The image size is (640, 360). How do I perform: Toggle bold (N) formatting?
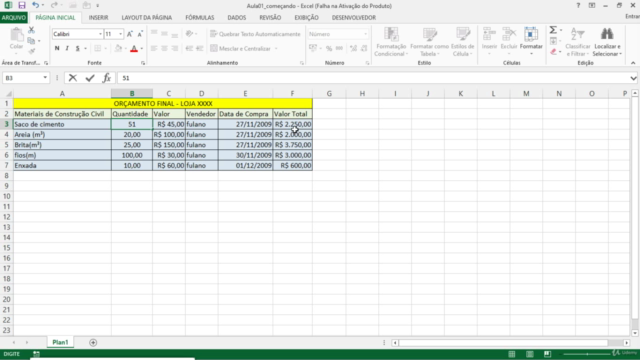(x=57, y=48)
